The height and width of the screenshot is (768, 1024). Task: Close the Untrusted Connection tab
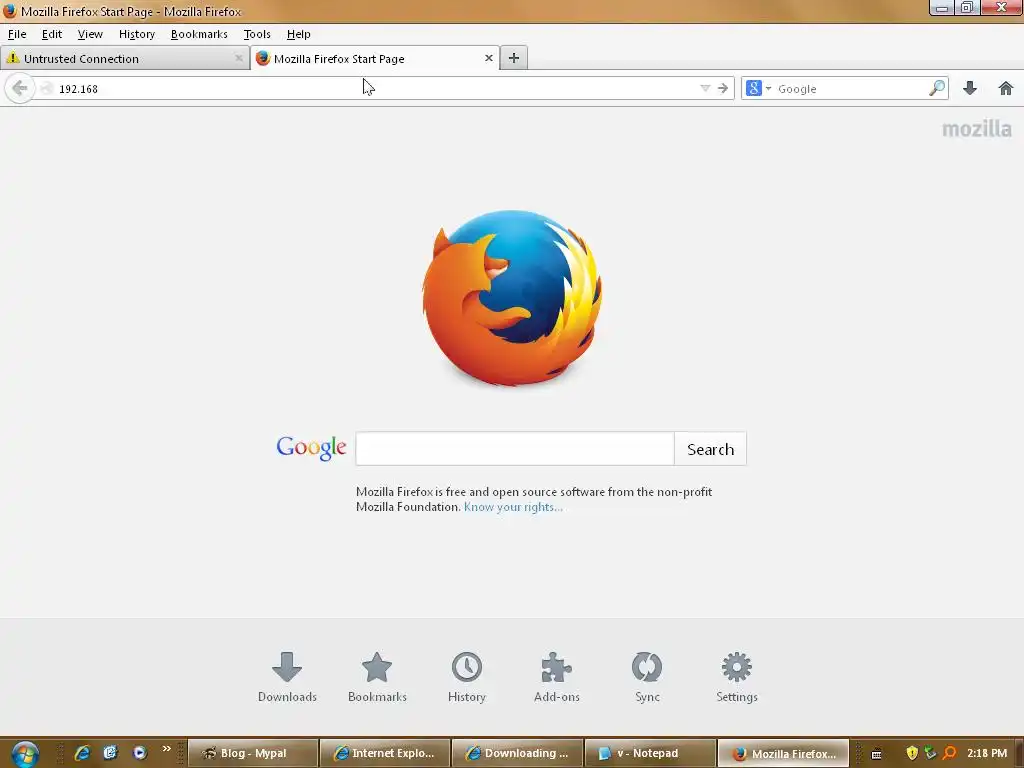pos(239,58)
